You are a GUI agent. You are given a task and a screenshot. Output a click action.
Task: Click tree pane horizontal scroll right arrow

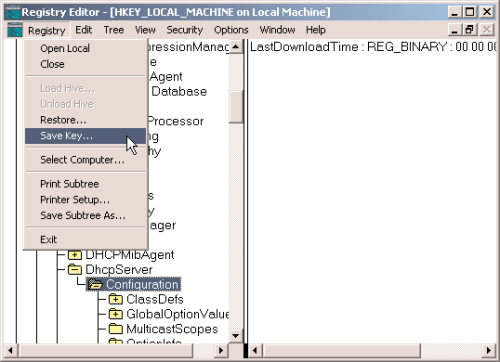pyautogui.click(x=221, y=350)
